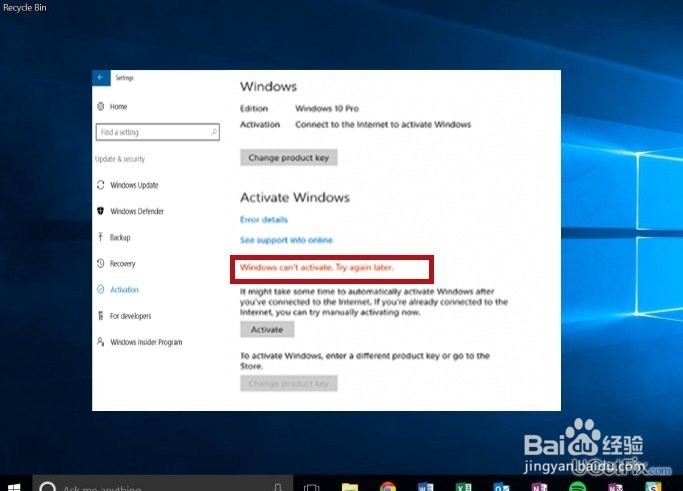Open Spotify from the taskbar

[x=578, y=487]
